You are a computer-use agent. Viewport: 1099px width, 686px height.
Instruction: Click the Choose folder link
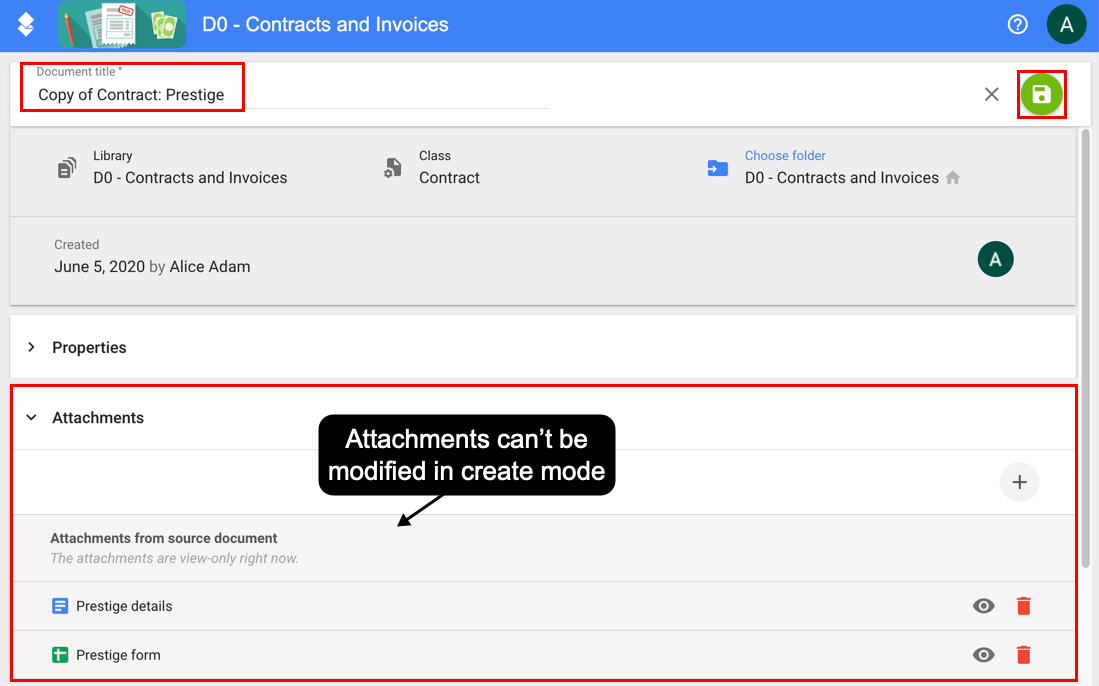pyautogui.click(x=785, y=156)
